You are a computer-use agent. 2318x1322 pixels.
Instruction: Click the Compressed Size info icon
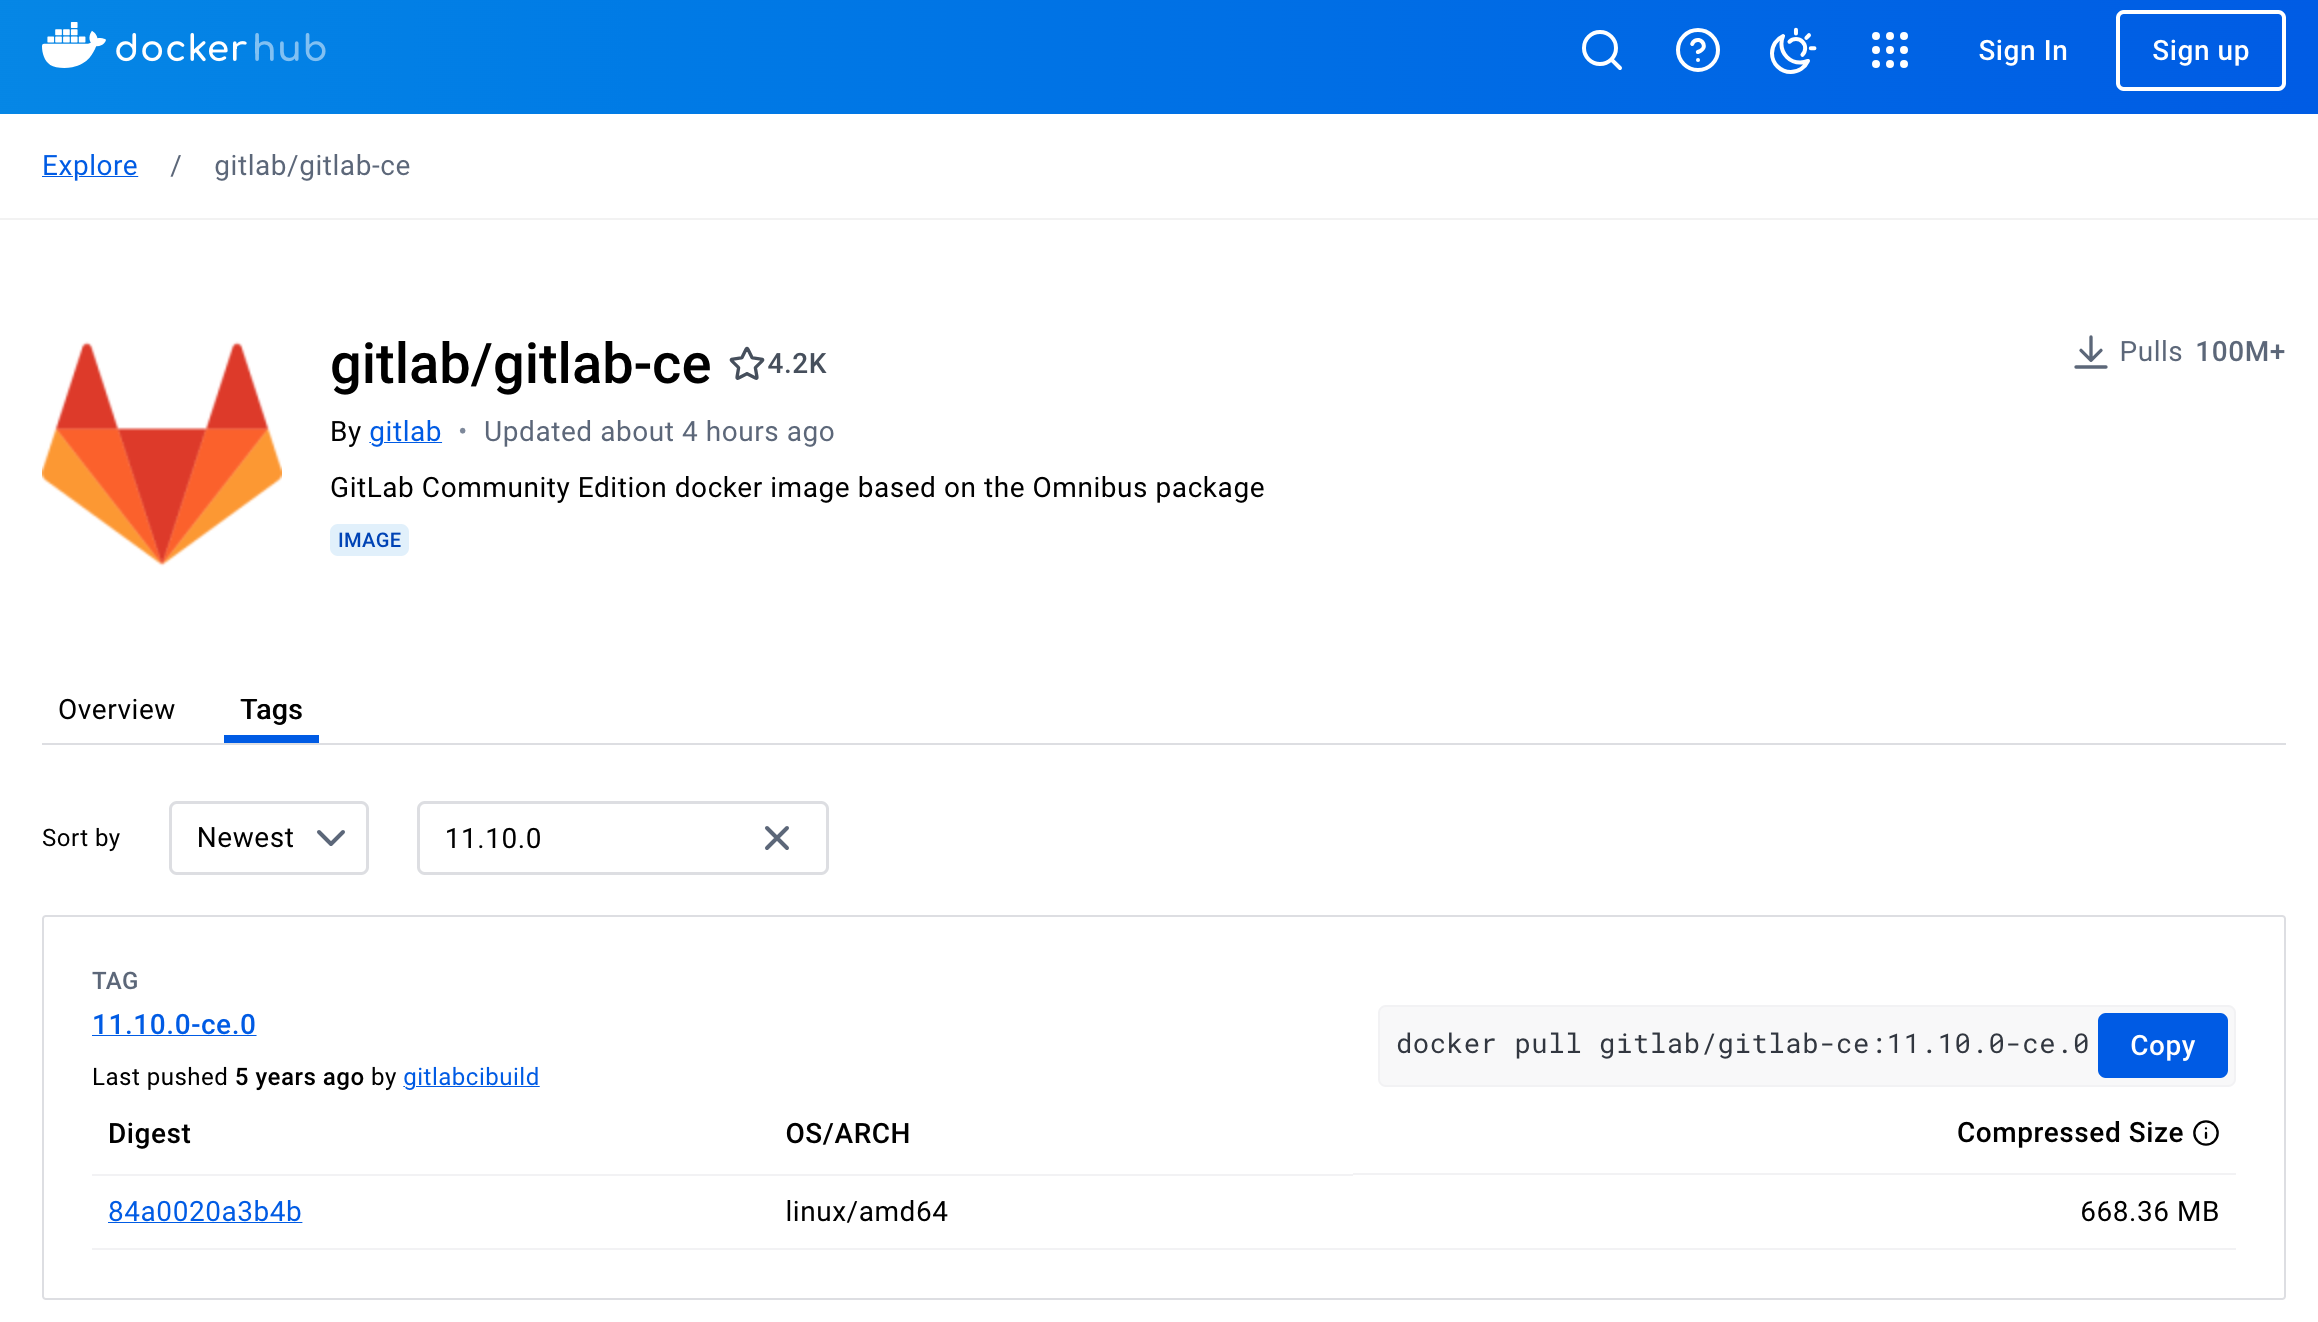2206,1133
